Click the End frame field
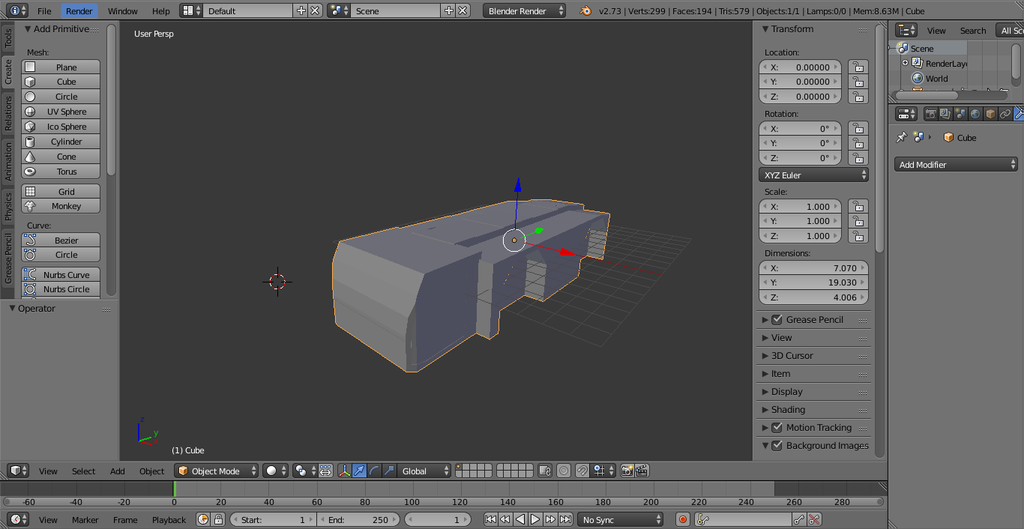This screenshot has width=1024, height=529. point(358,520)
